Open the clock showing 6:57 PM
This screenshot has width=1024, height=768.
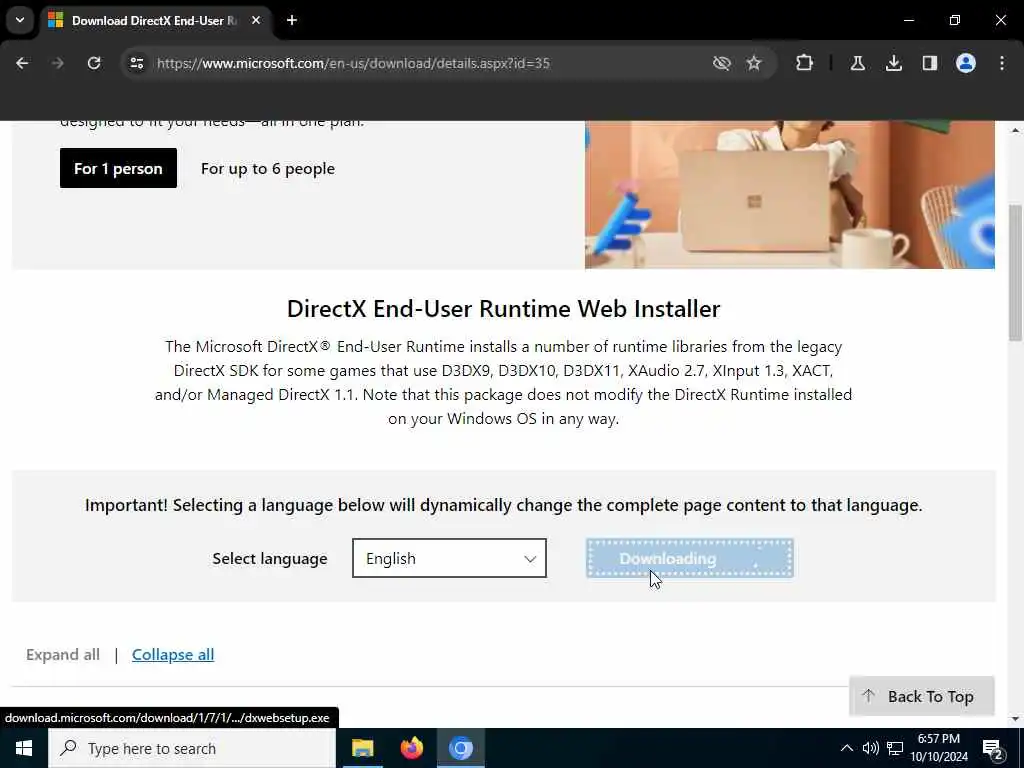coord(939,748)
